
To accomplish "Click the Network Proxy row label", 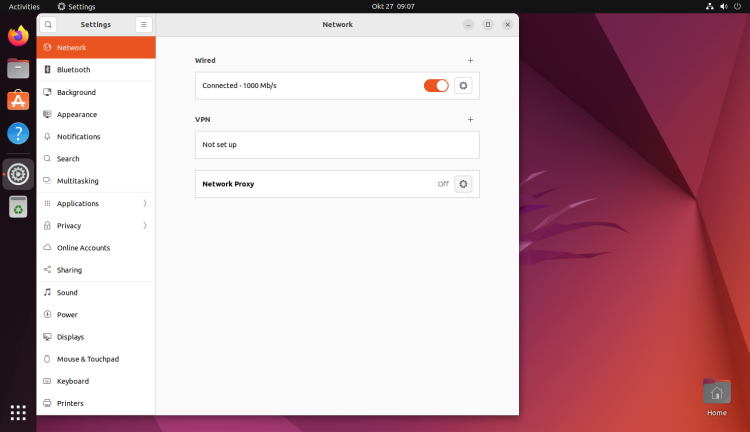I will click(228, 184).
